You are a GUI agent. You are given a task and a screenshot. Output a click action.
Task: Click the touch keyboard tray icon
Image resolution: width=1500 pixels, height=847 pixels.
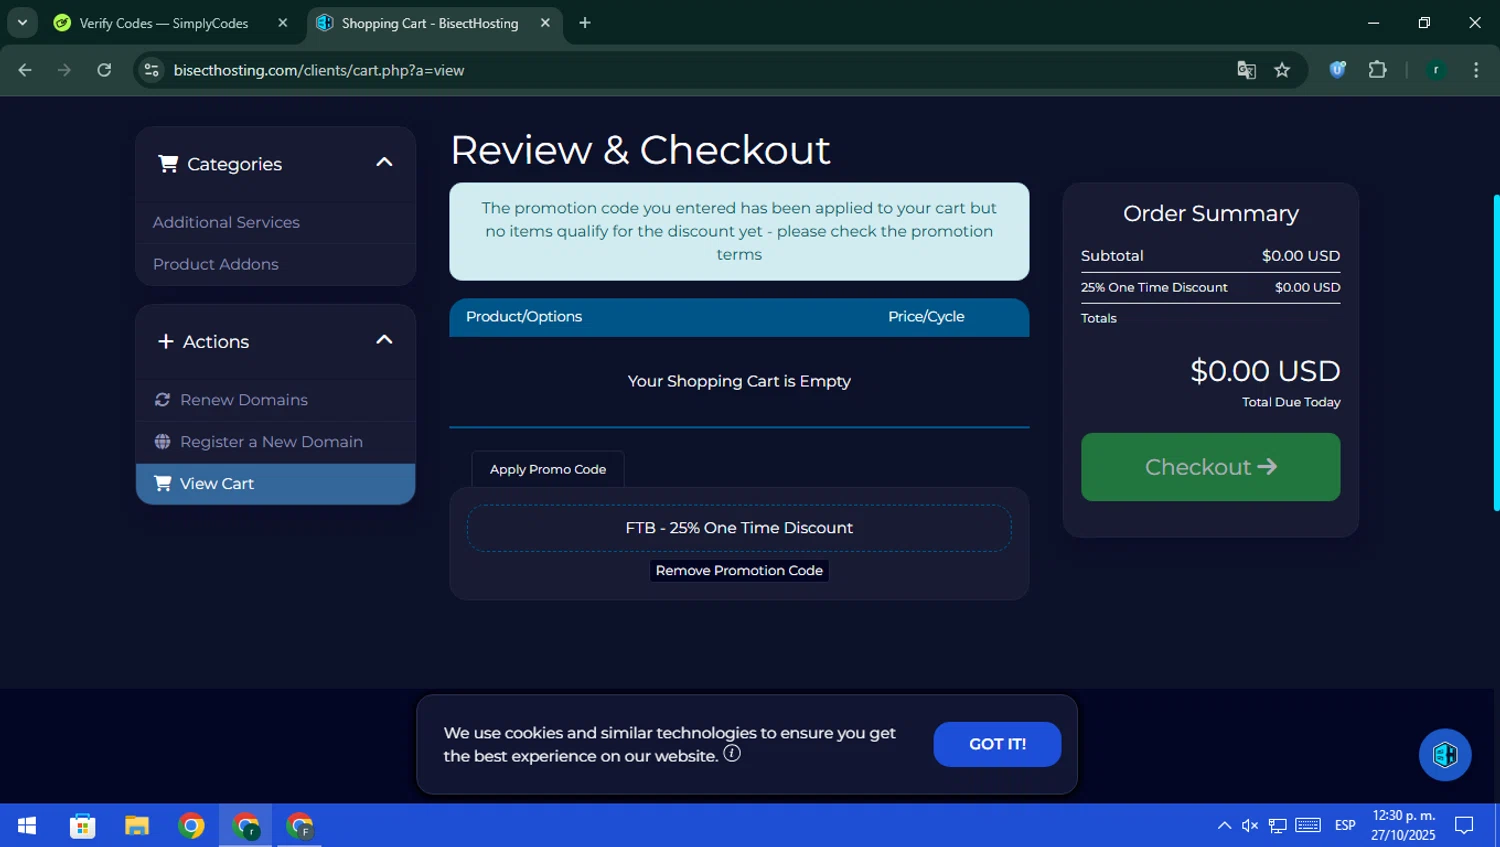pos(1308,826)
